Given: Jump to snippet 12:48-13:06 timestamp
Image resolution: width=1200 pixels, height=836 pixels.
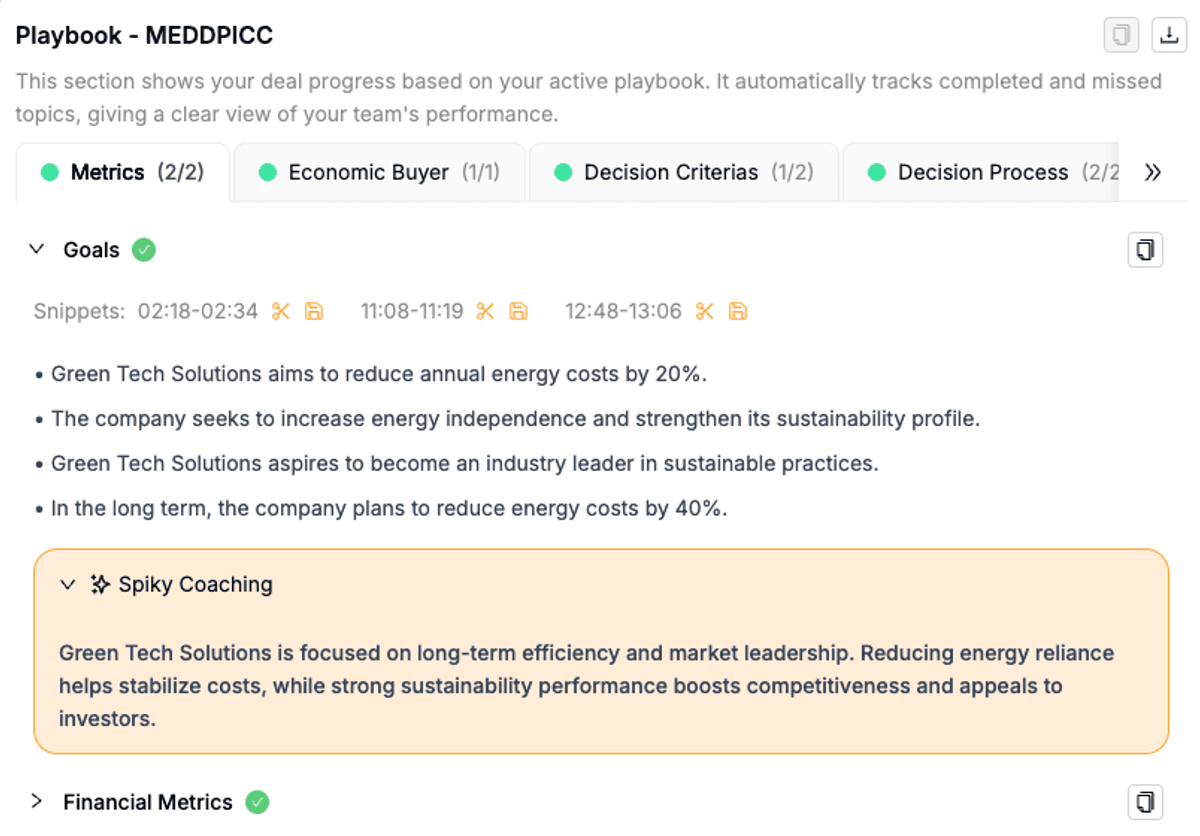Looking at the screenshot, I should point(623,311).
